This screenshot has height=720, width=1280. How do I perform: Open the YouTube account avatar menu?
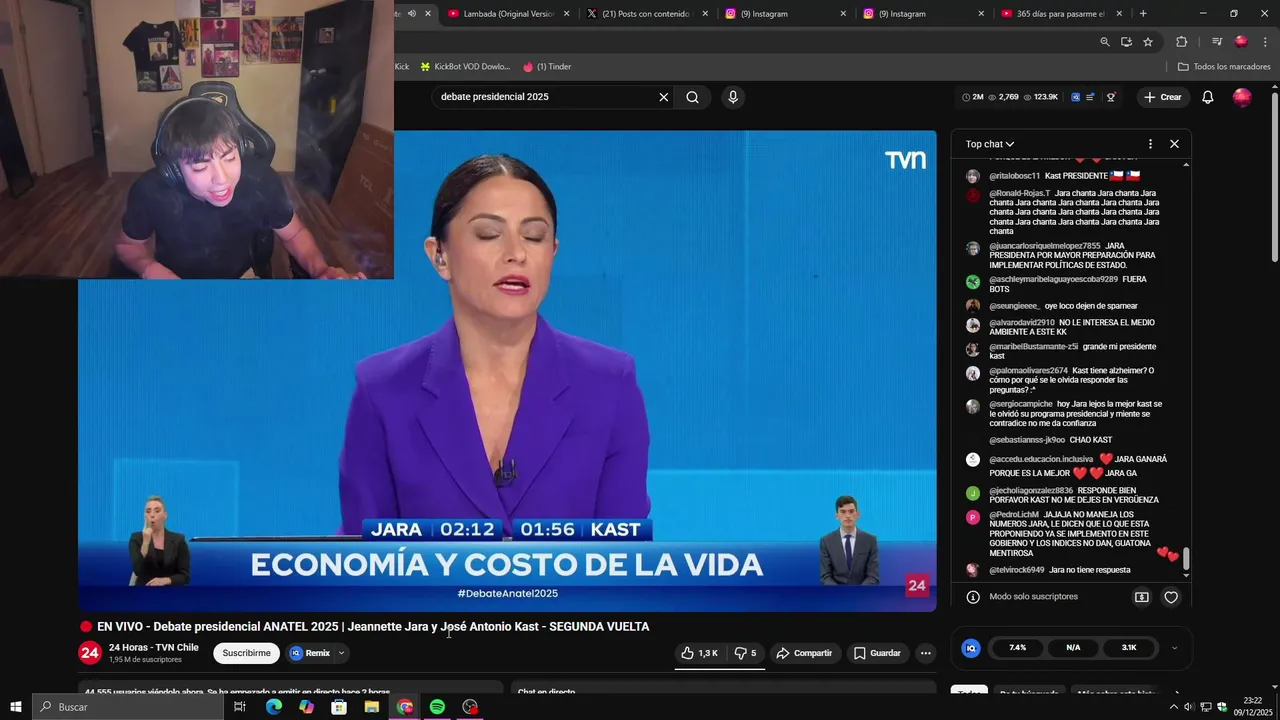[1242, 97]
